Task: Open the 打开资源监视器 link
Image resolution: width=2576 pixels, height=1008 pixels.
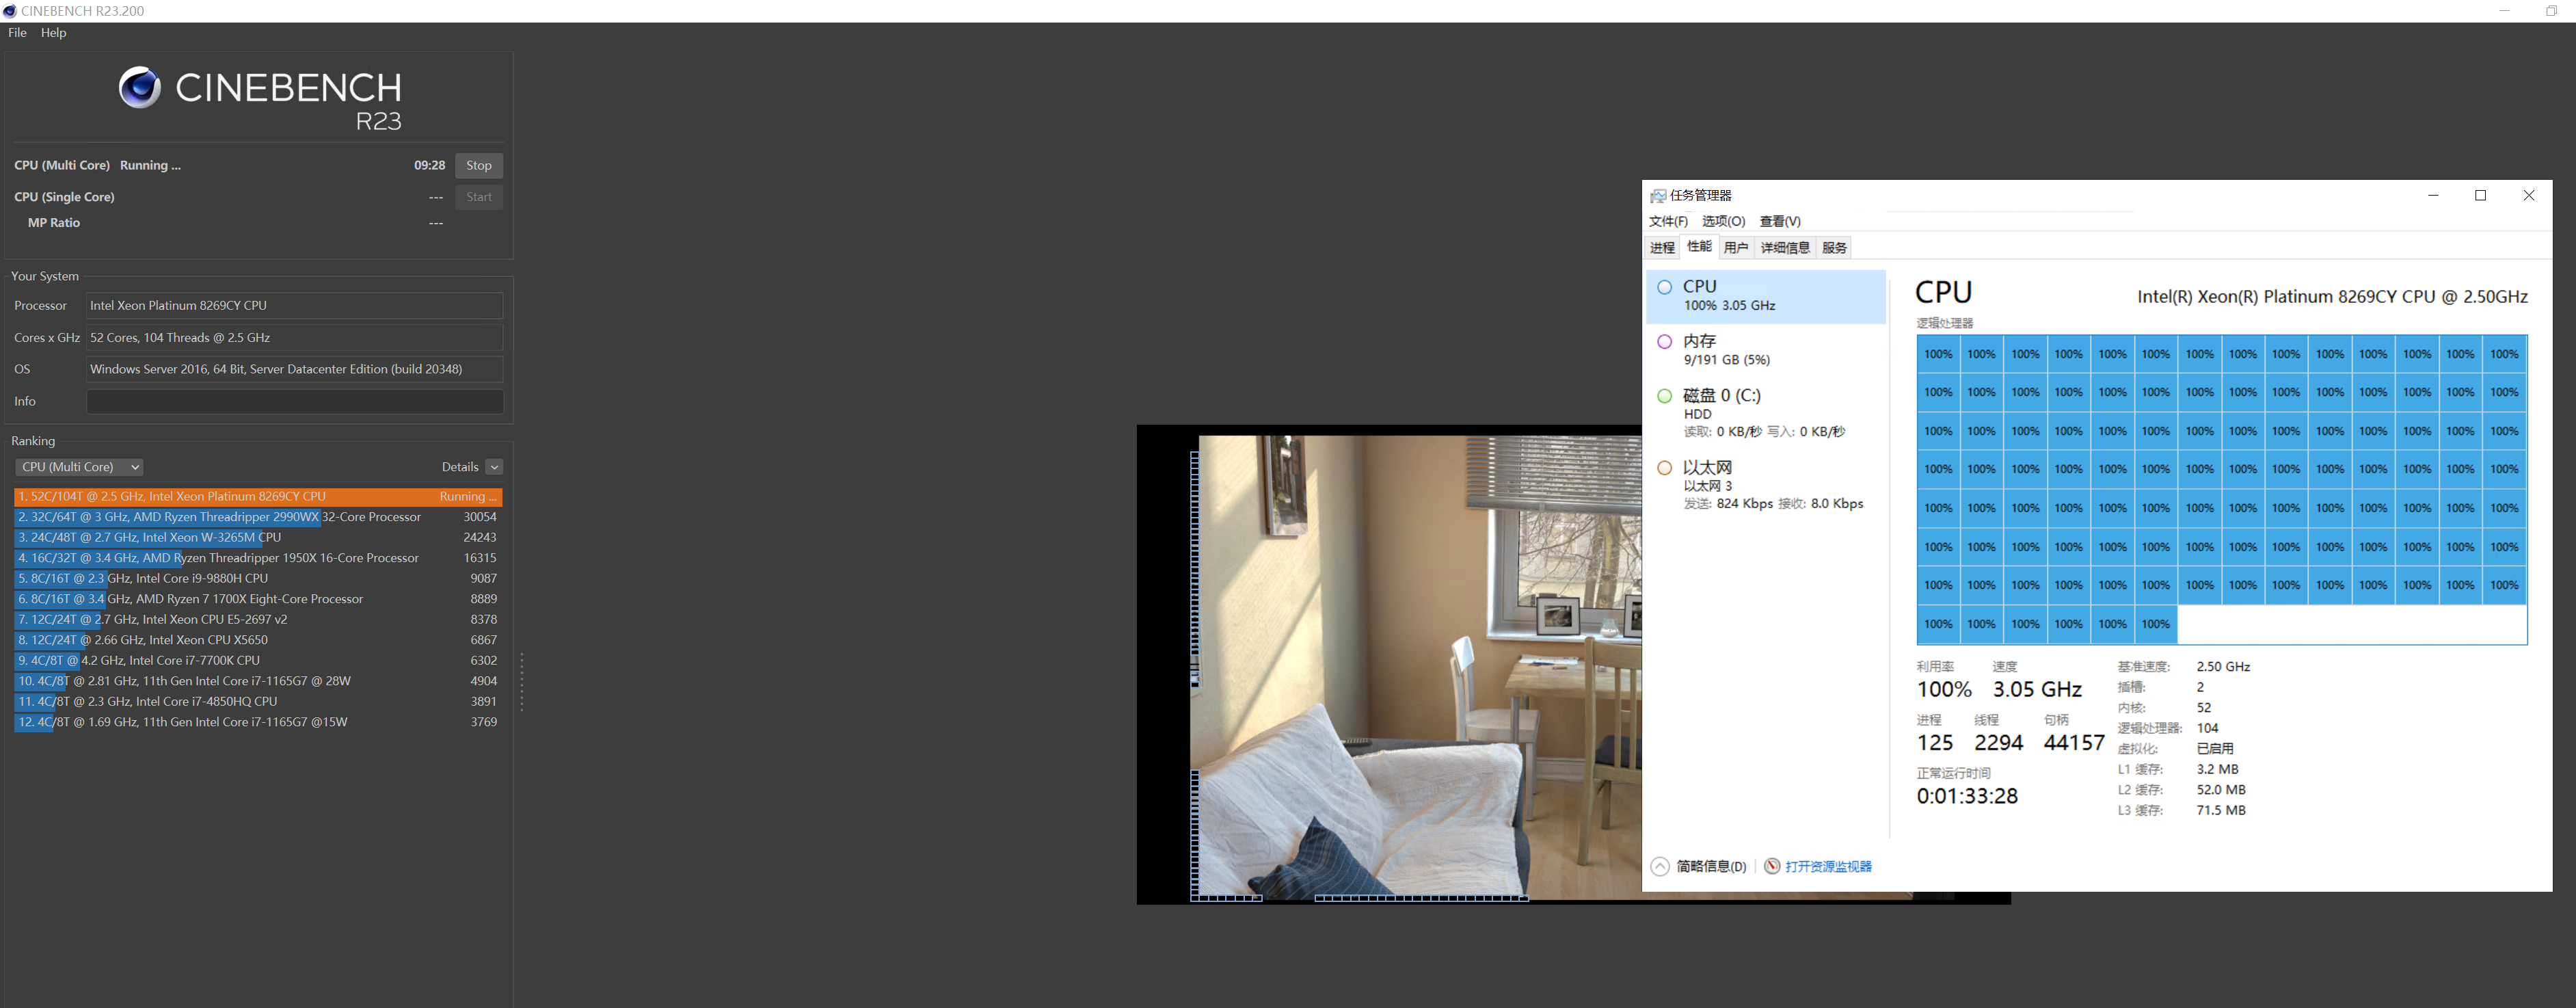Action: click(x=1828, y=867)
